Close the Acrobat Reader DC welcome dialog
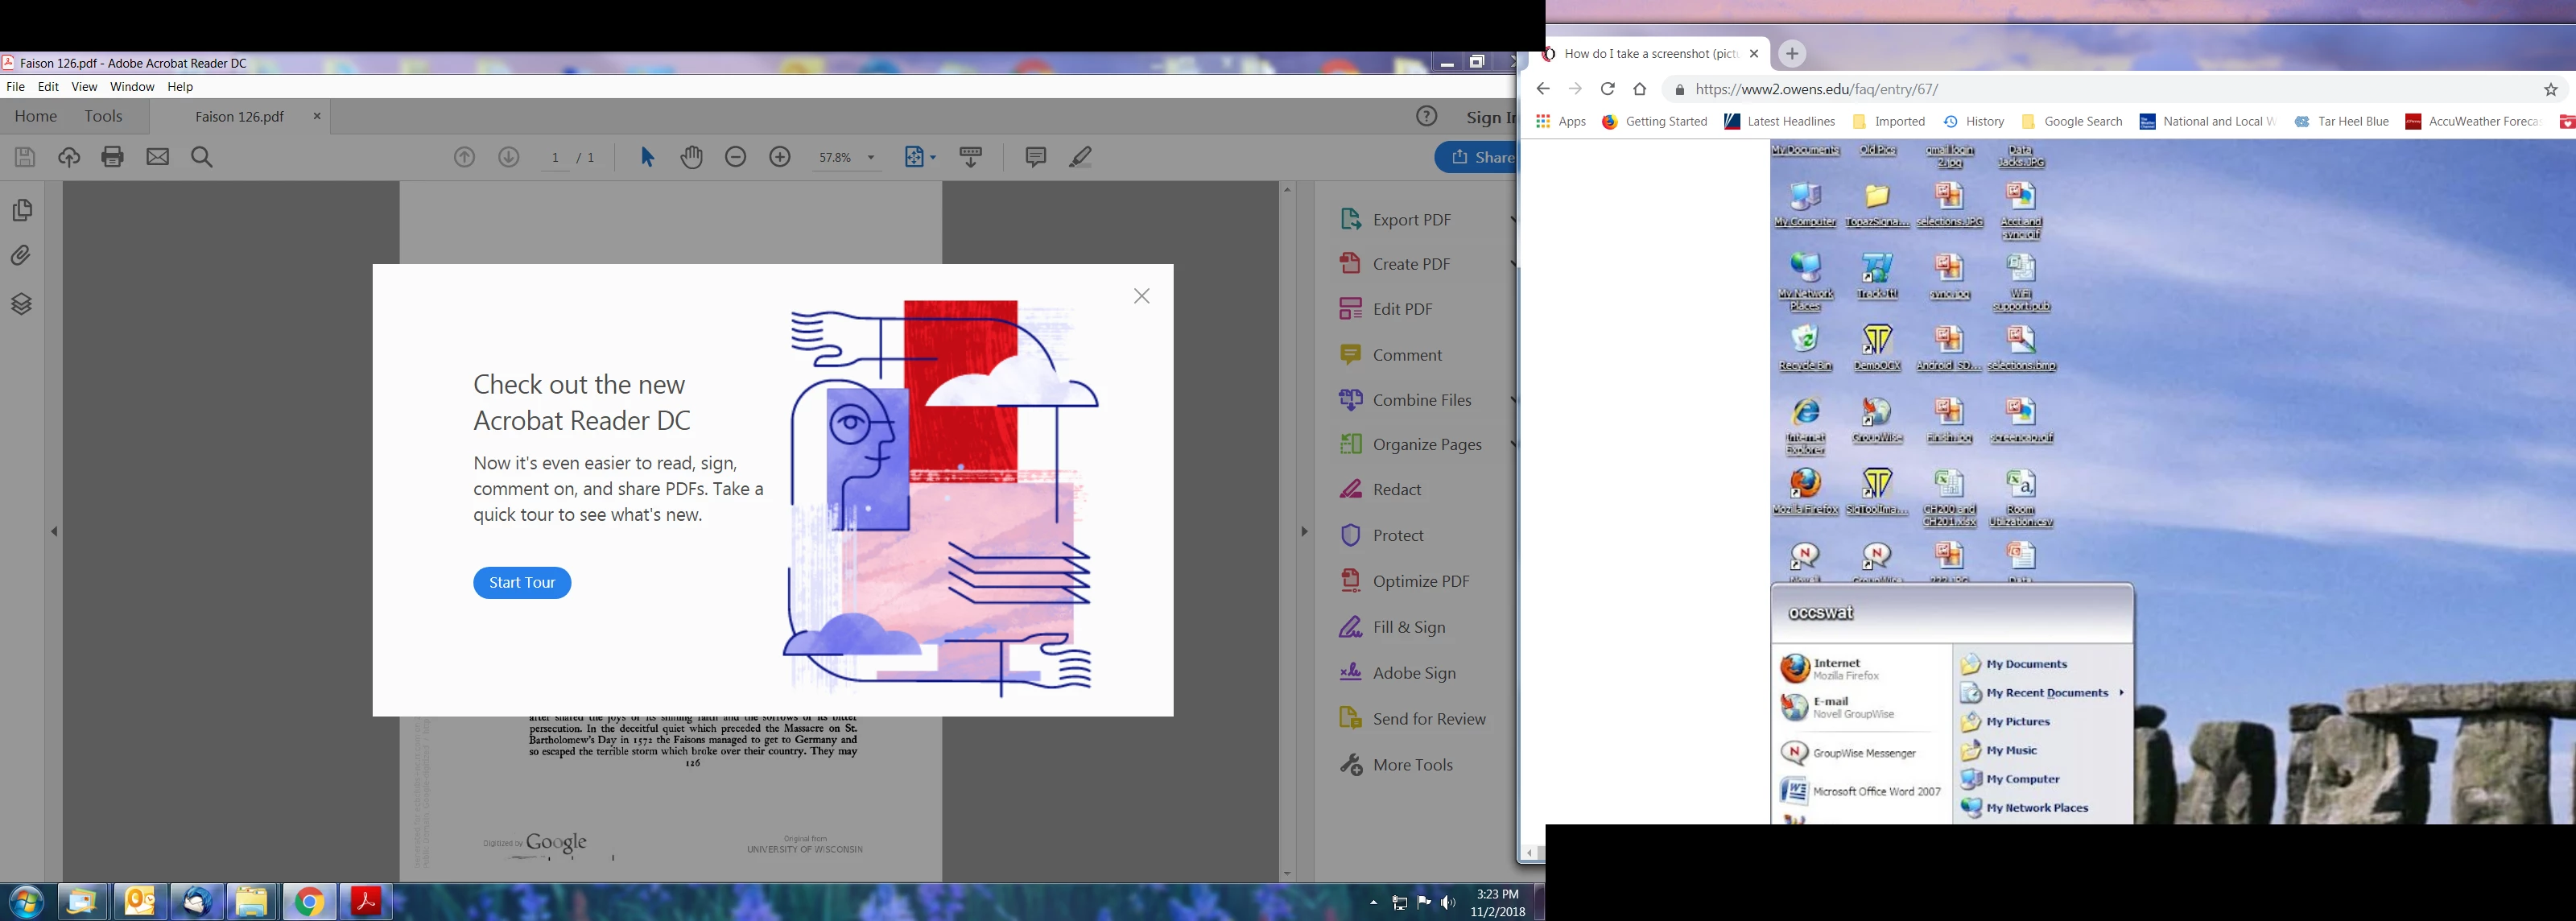 tap(1142, 296)
